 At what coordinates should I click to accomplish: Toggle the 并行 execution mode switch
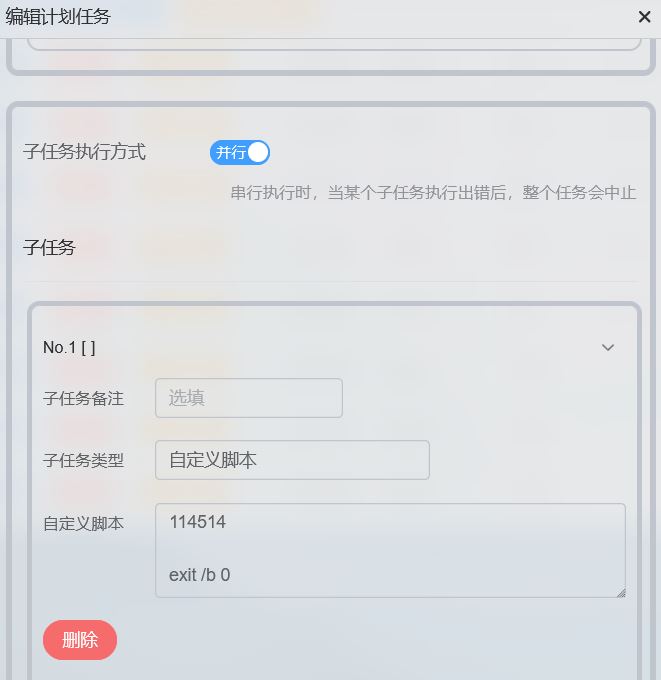point(240,153)
